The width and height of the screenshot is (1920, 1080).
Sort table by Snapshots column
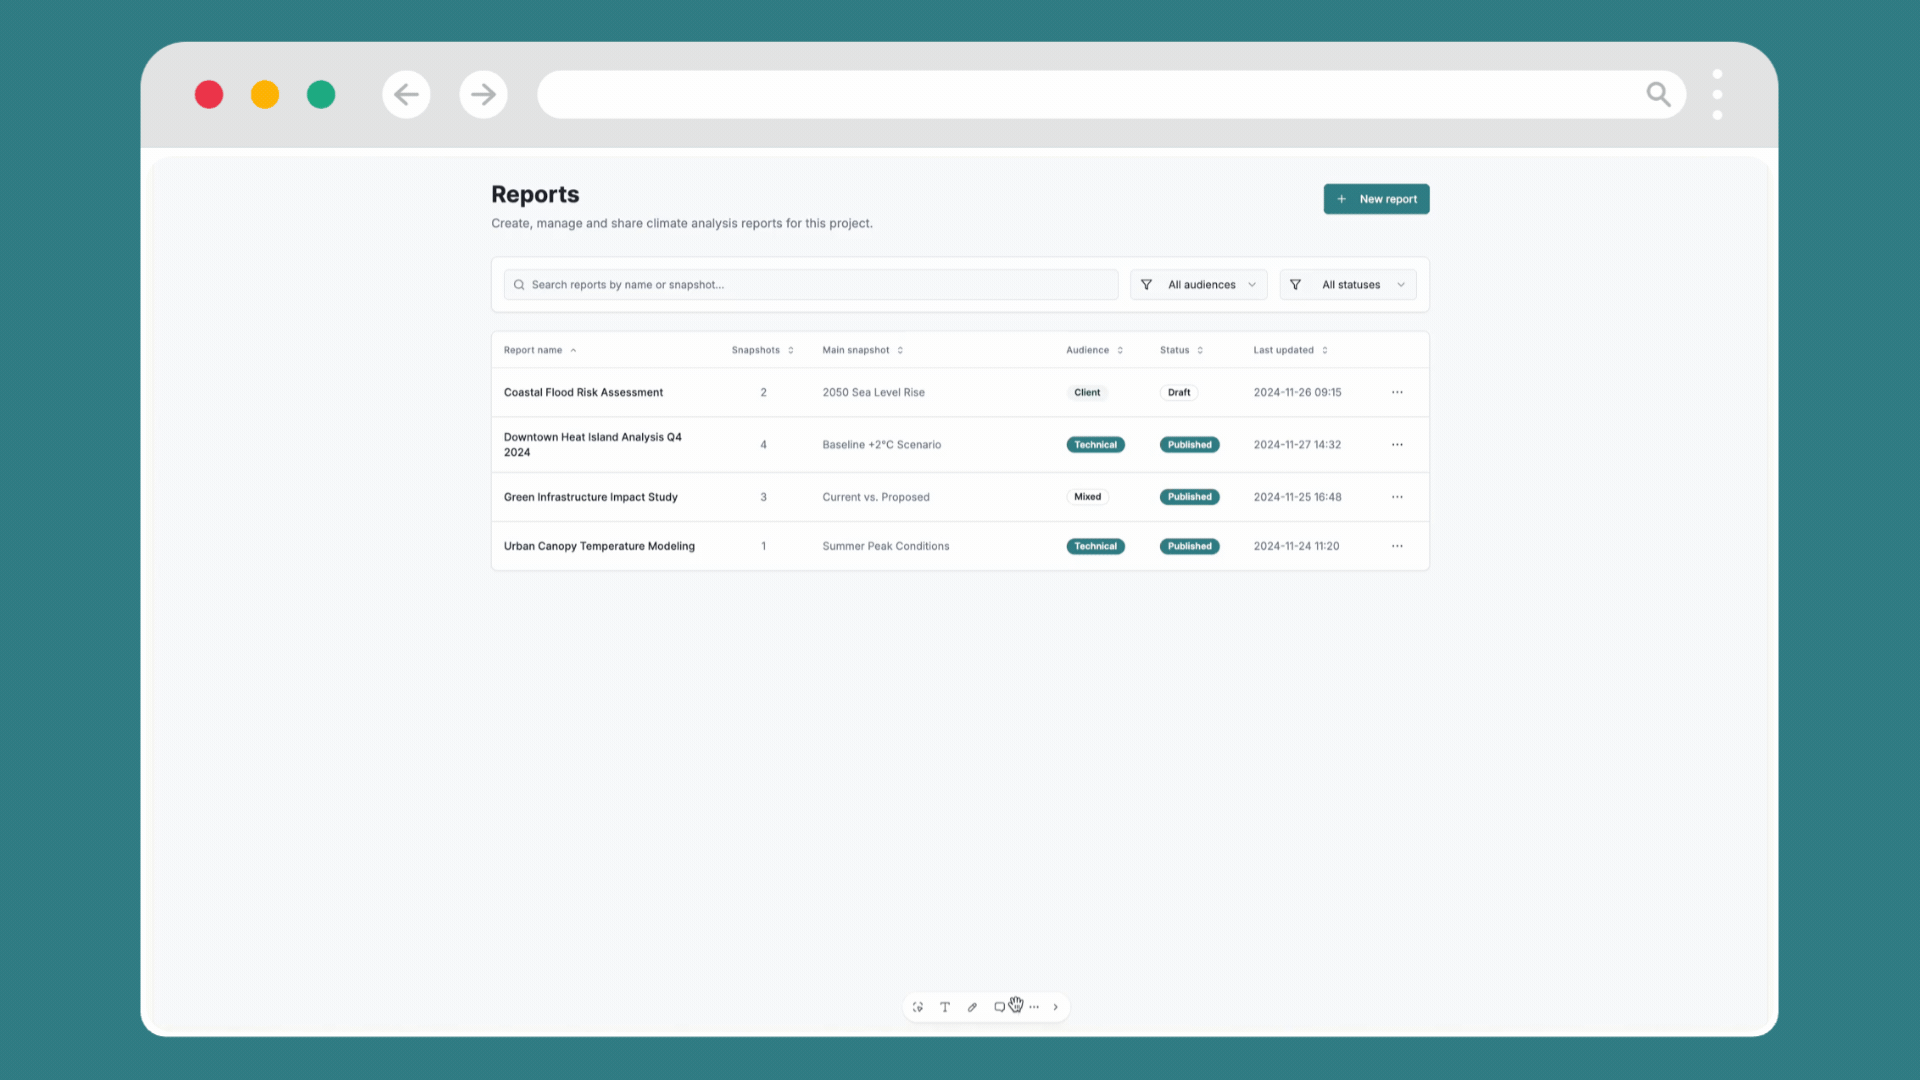(x=762, y=350)
